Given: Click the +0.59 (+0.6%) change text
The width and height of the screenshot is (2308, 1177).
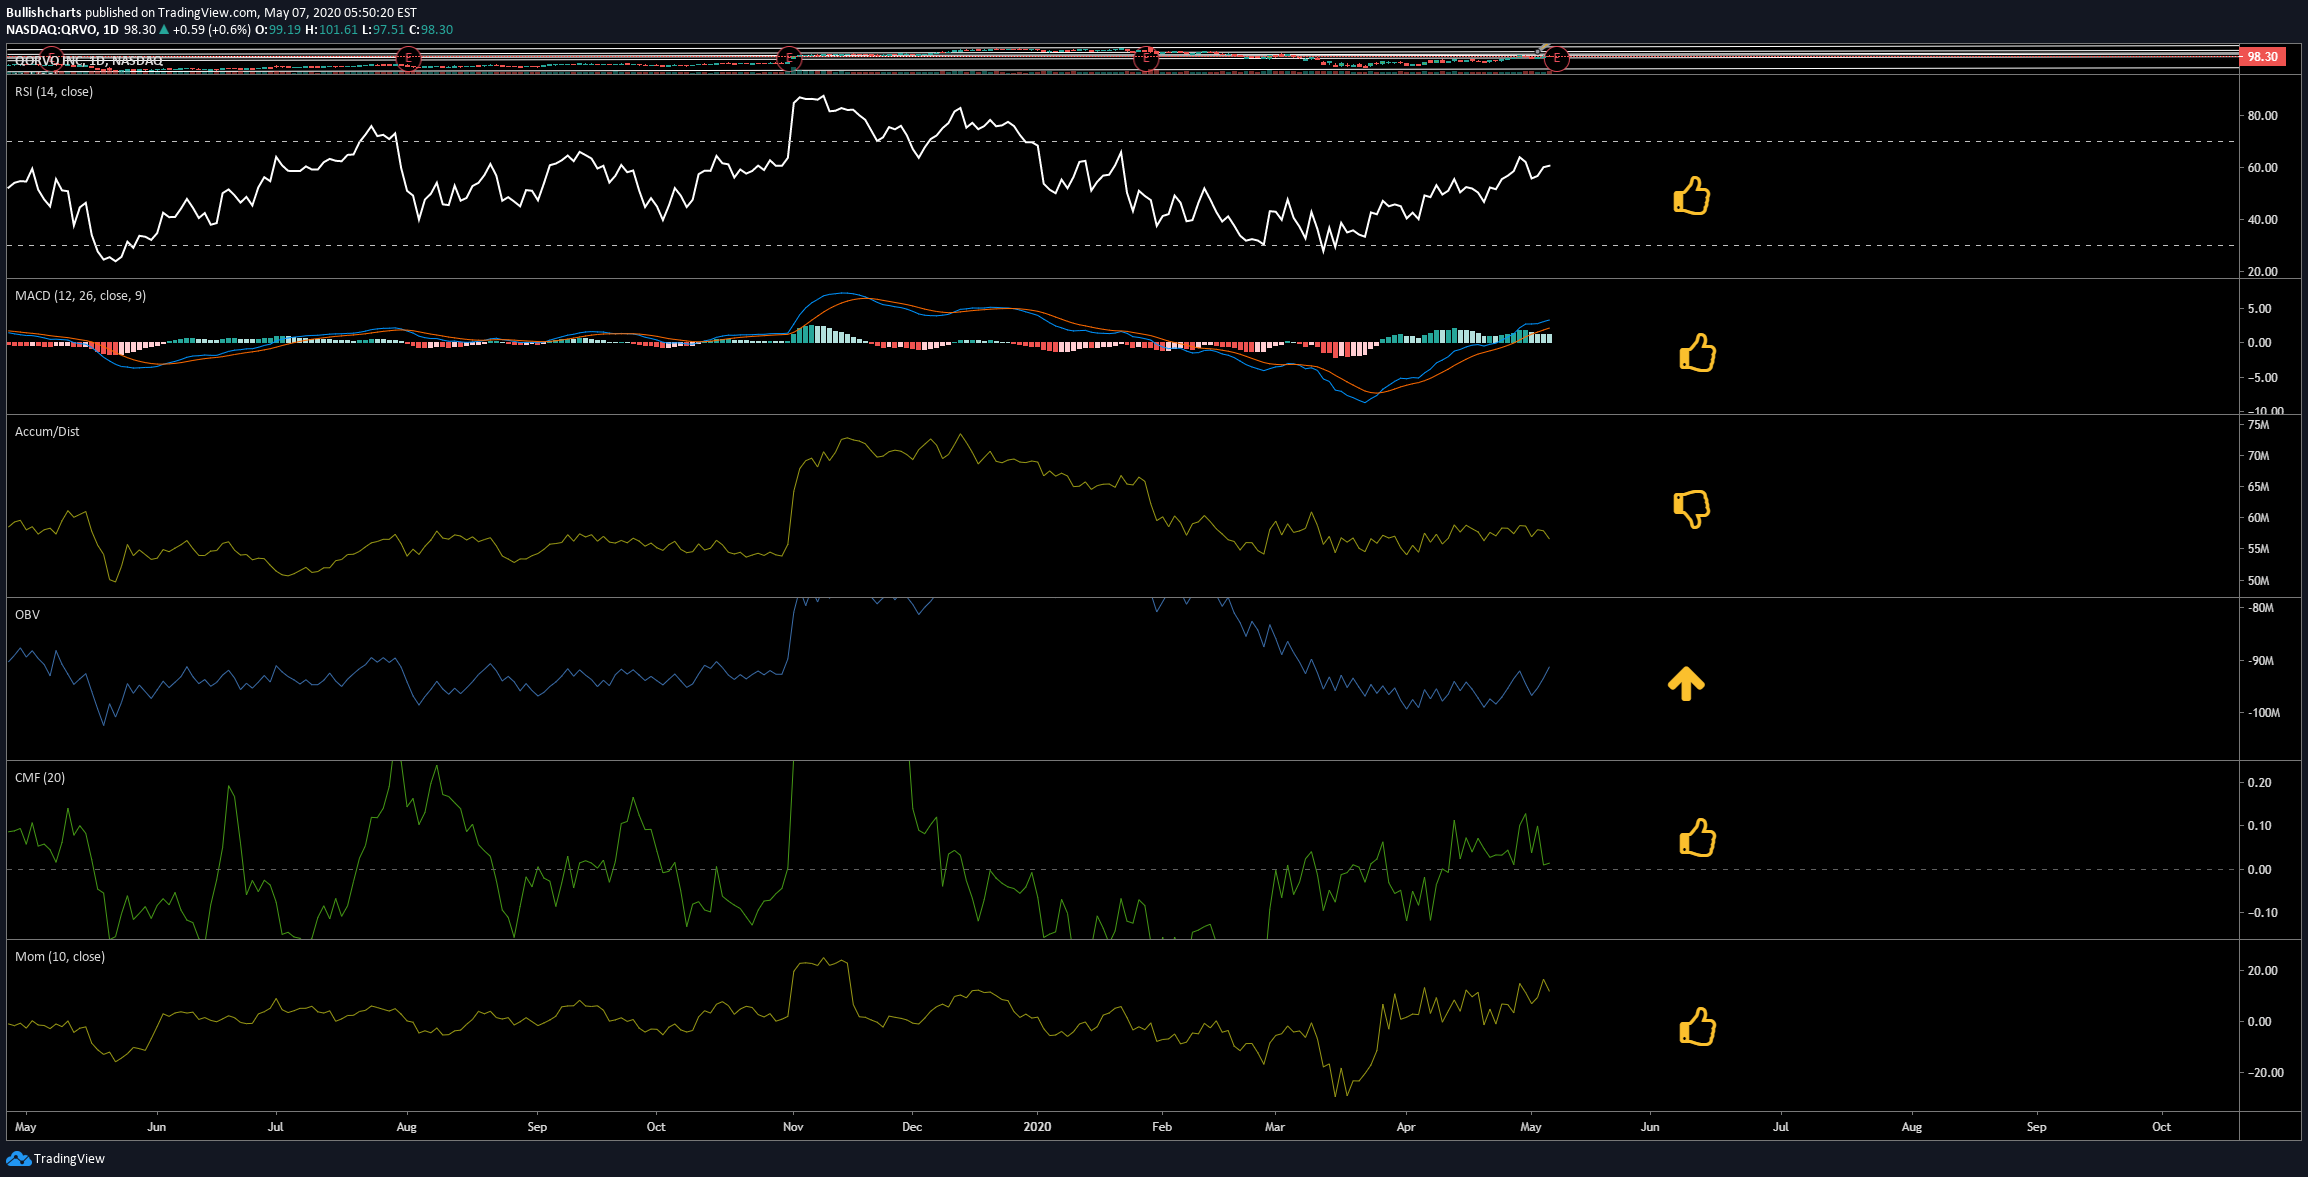Looking at the screenshot, I should pos(212,29).
